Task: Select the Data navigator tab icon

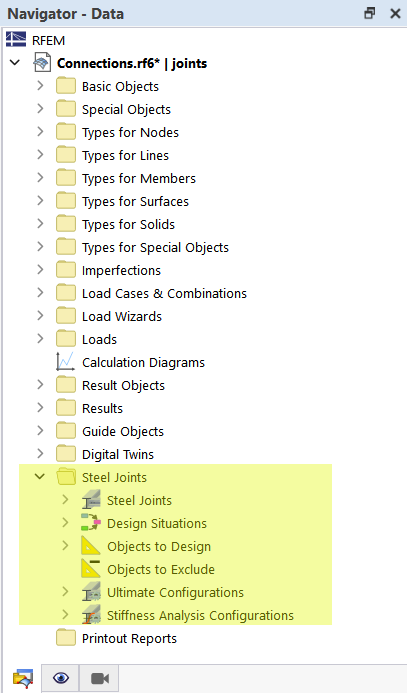Action: click(x=22, y=678)
